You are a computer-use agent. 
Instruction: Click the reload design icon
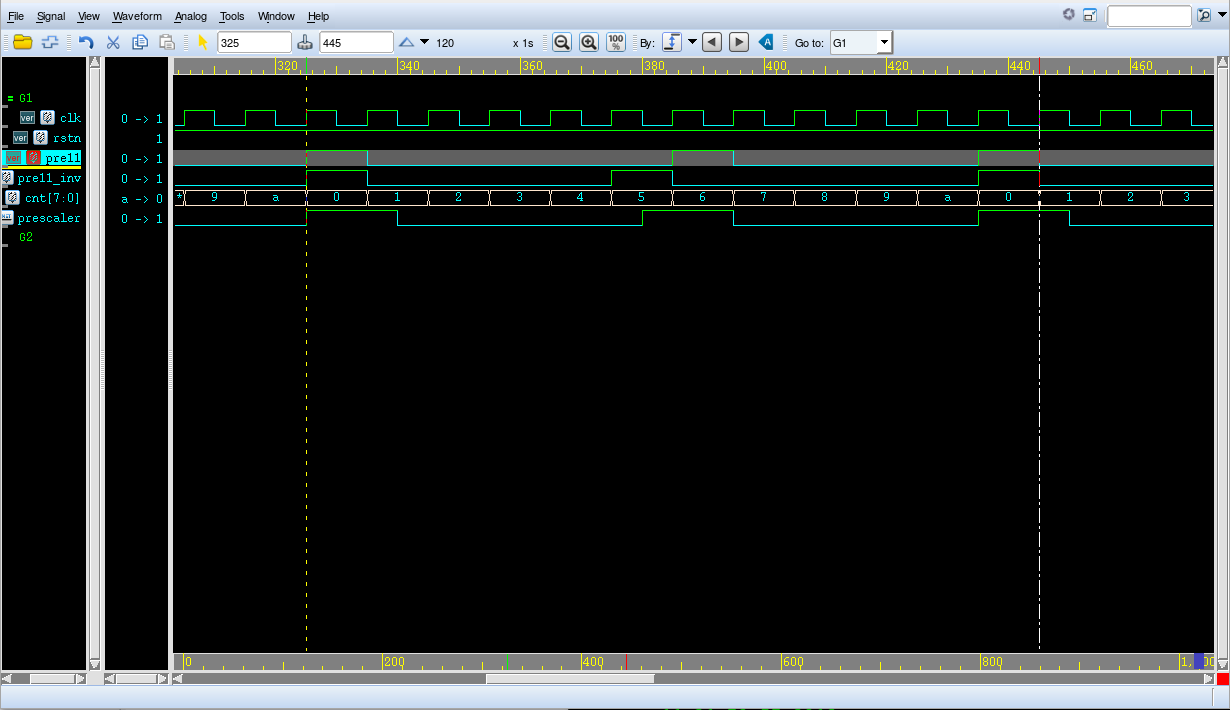[49, 42]
